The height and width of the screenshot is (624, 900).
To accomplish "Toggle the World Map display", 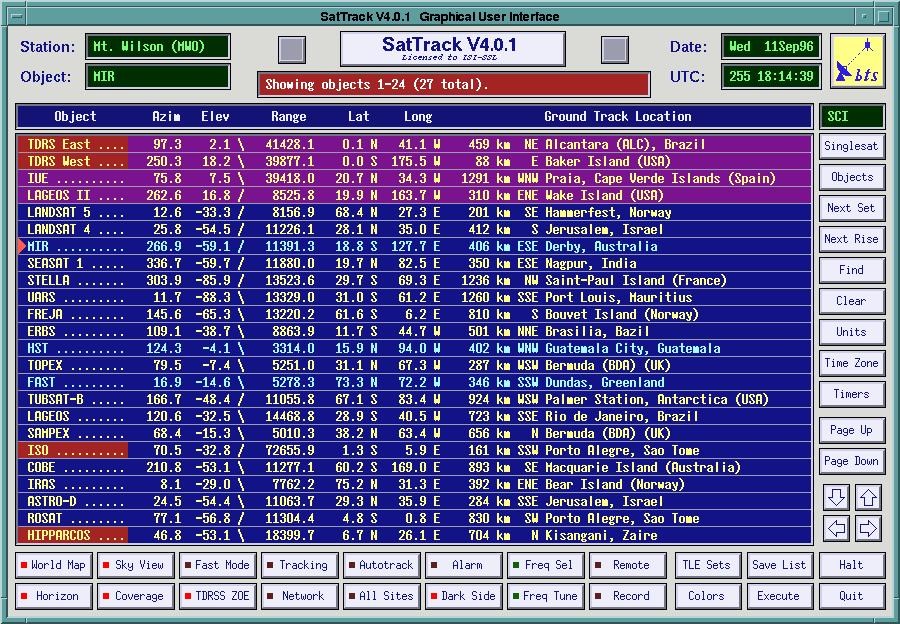I will click(52, 565).
